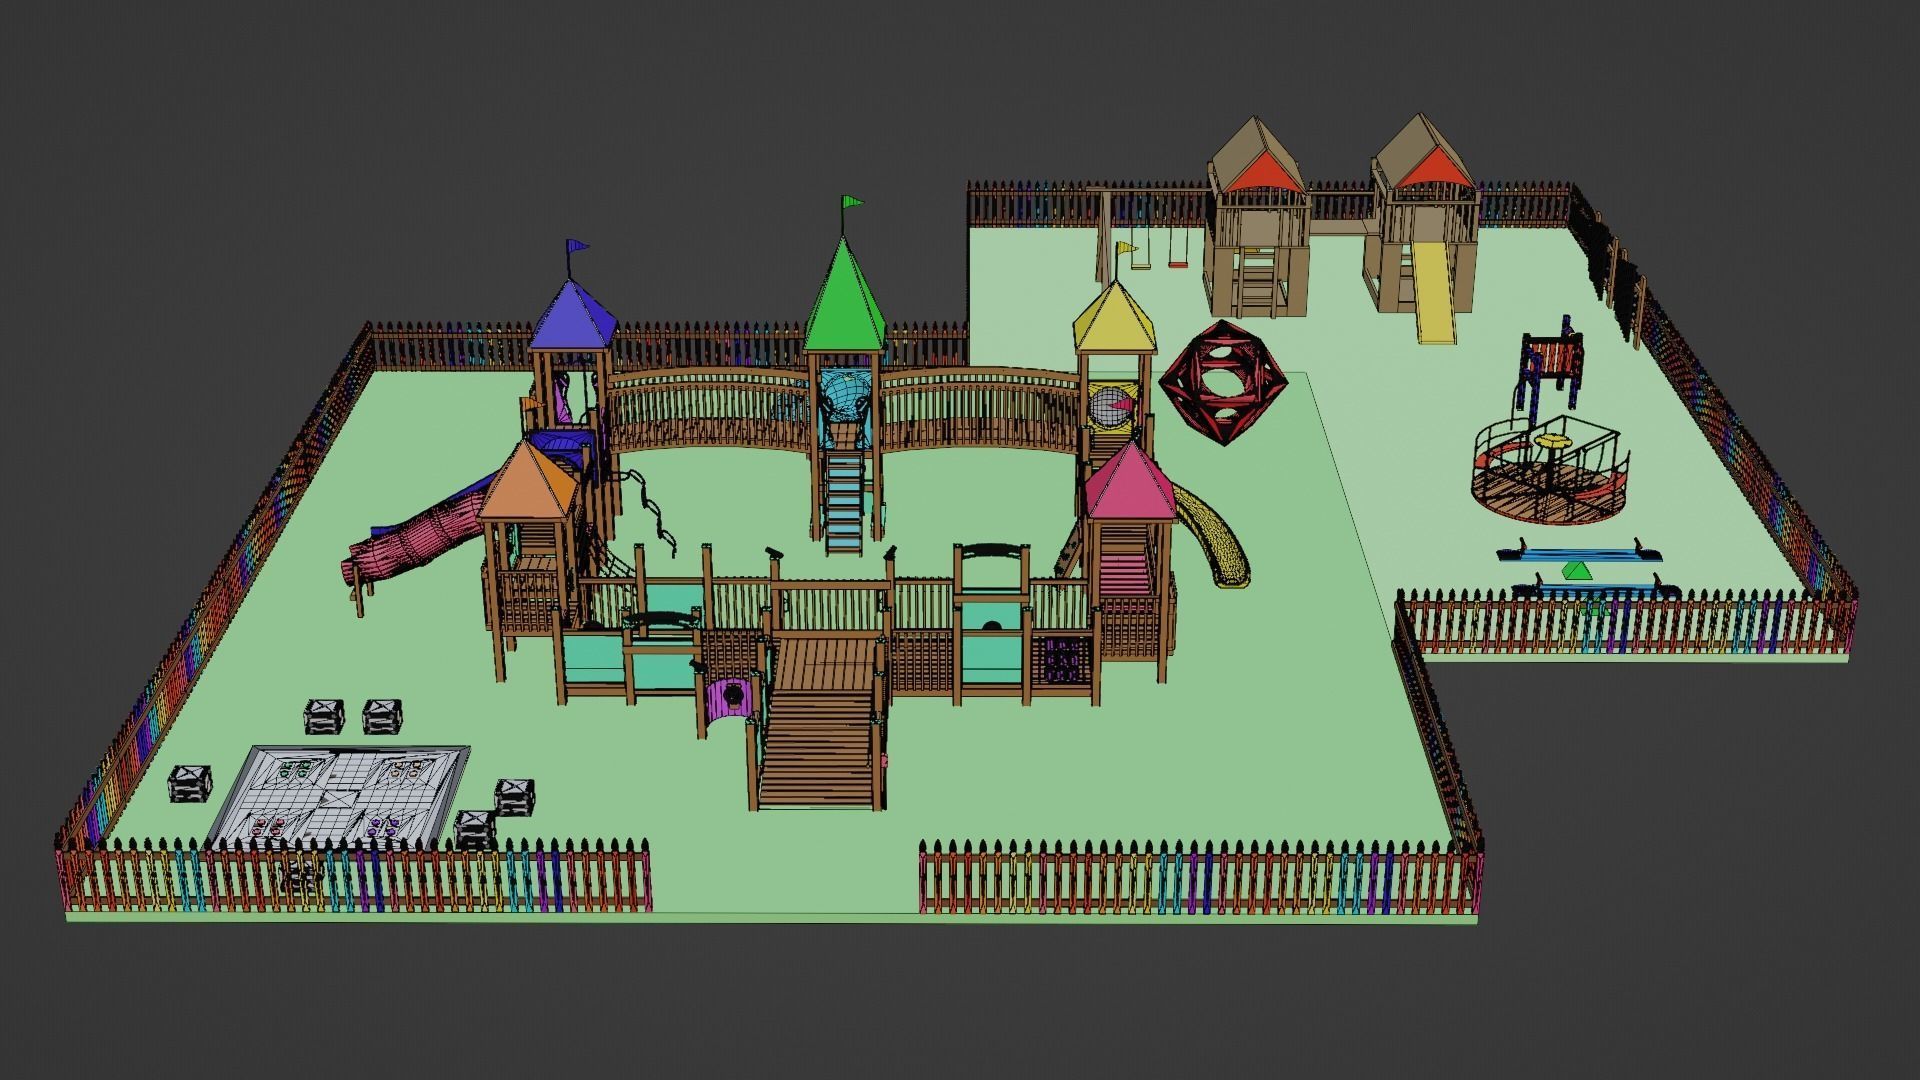Image resolution: width=1920 pixels, height=1080 pixels.
Task: Select the yellow swing seat
Action: pyautogui.click(x=1139, y=266)
